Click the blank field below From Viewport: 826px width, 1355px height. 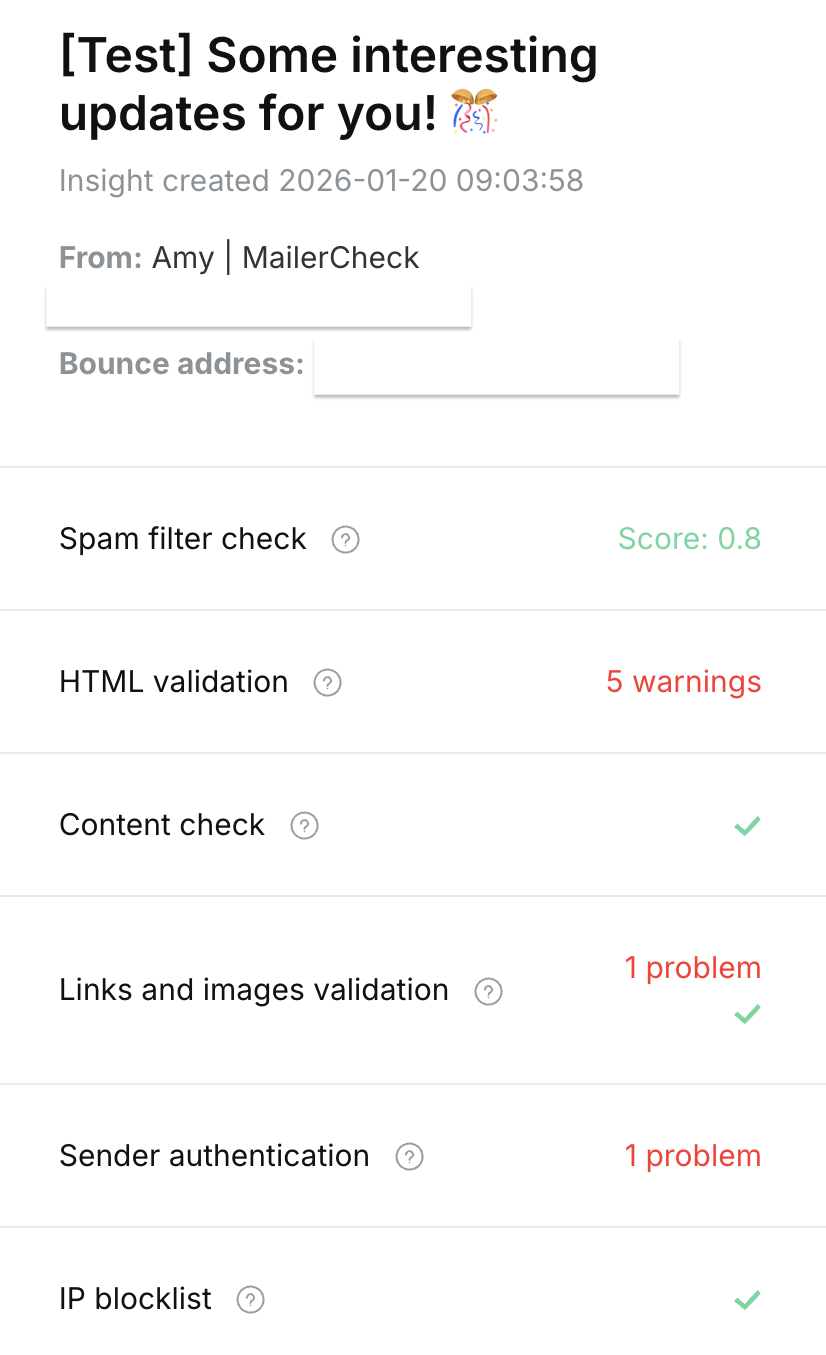pos(258,307)
